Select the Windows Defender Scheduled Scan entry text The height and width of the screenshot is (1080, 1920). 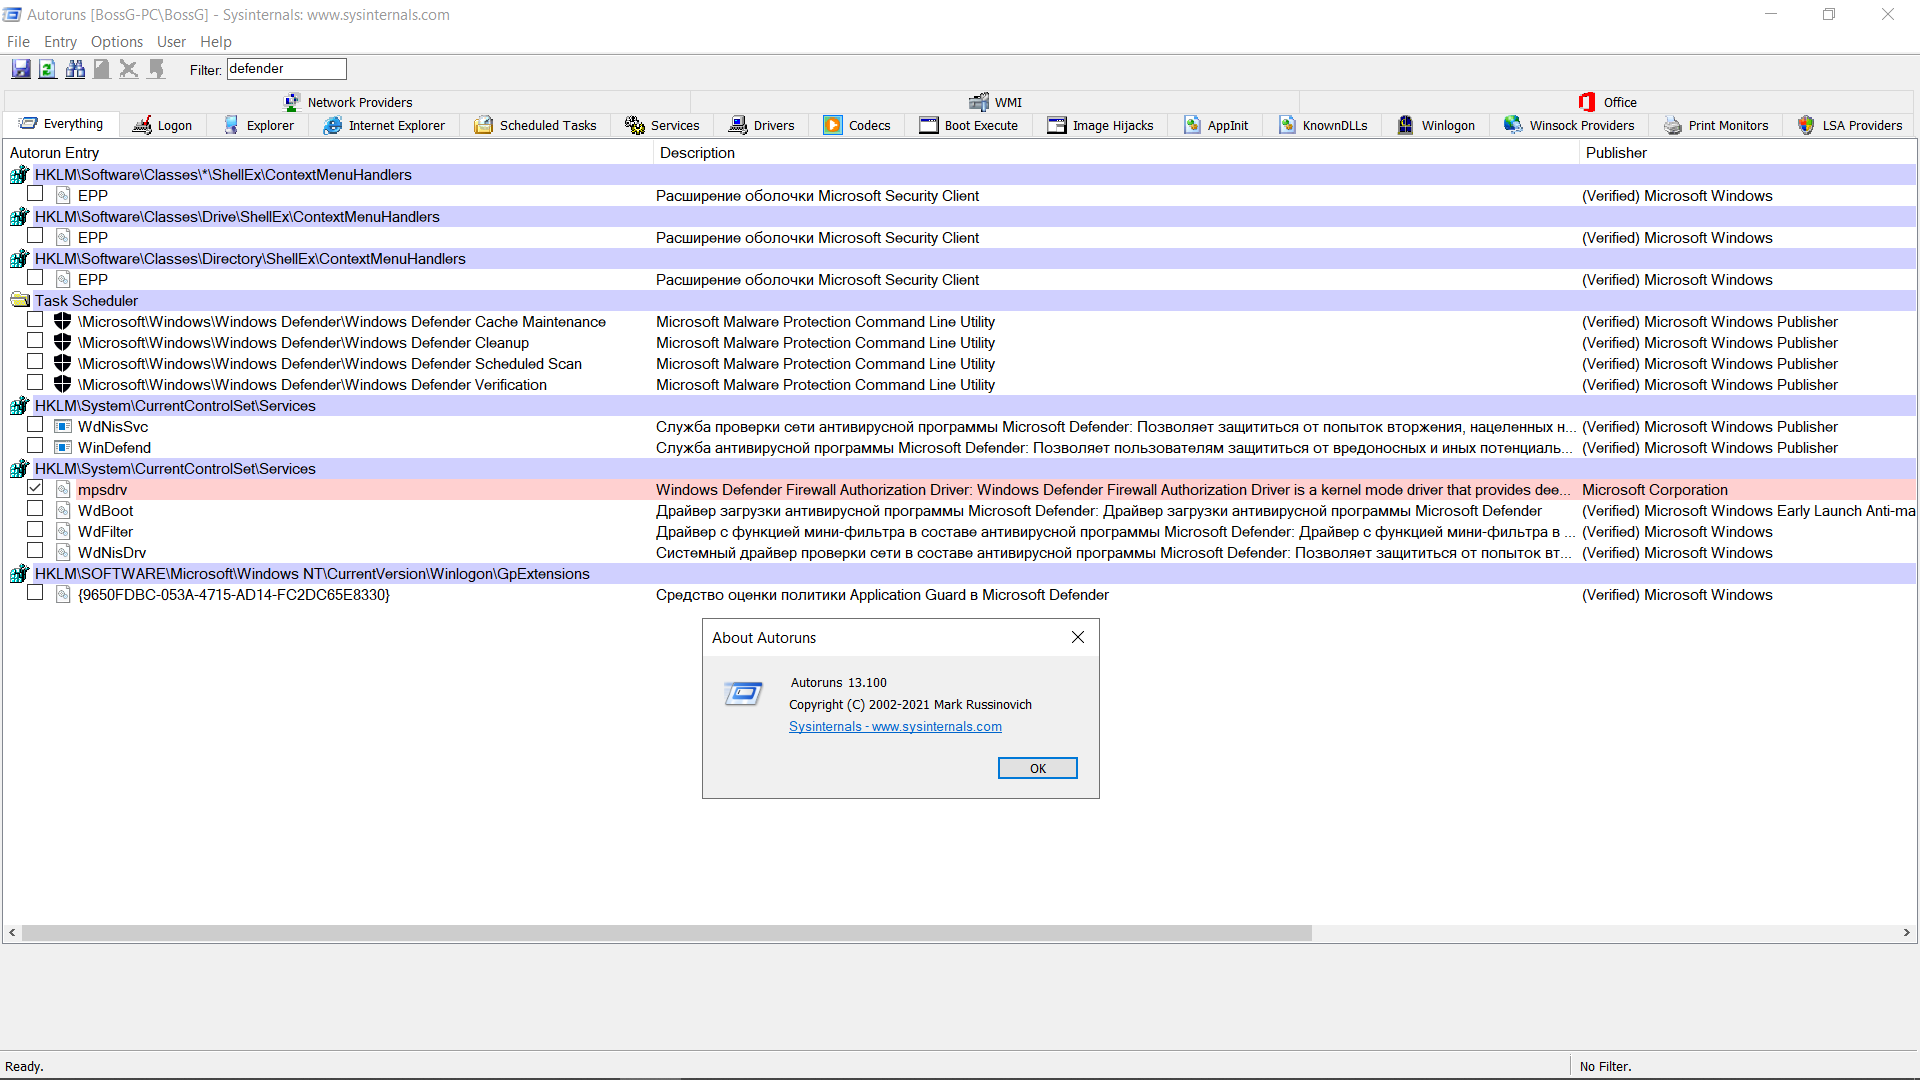pos(330,364)
